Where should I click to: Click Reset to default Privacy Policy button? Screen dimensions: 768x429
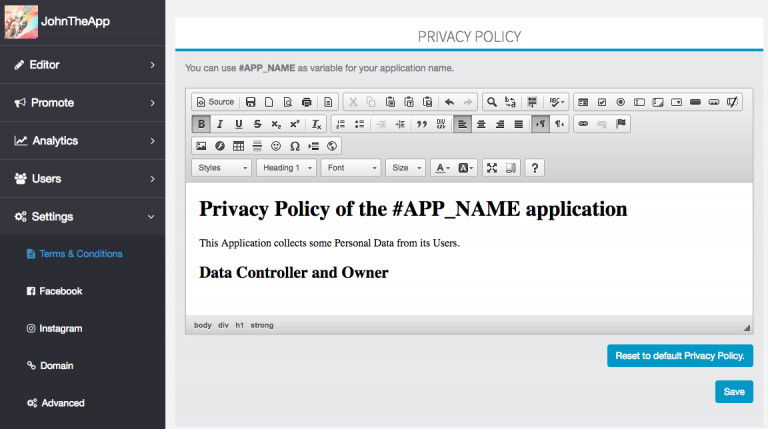[679, 356]
